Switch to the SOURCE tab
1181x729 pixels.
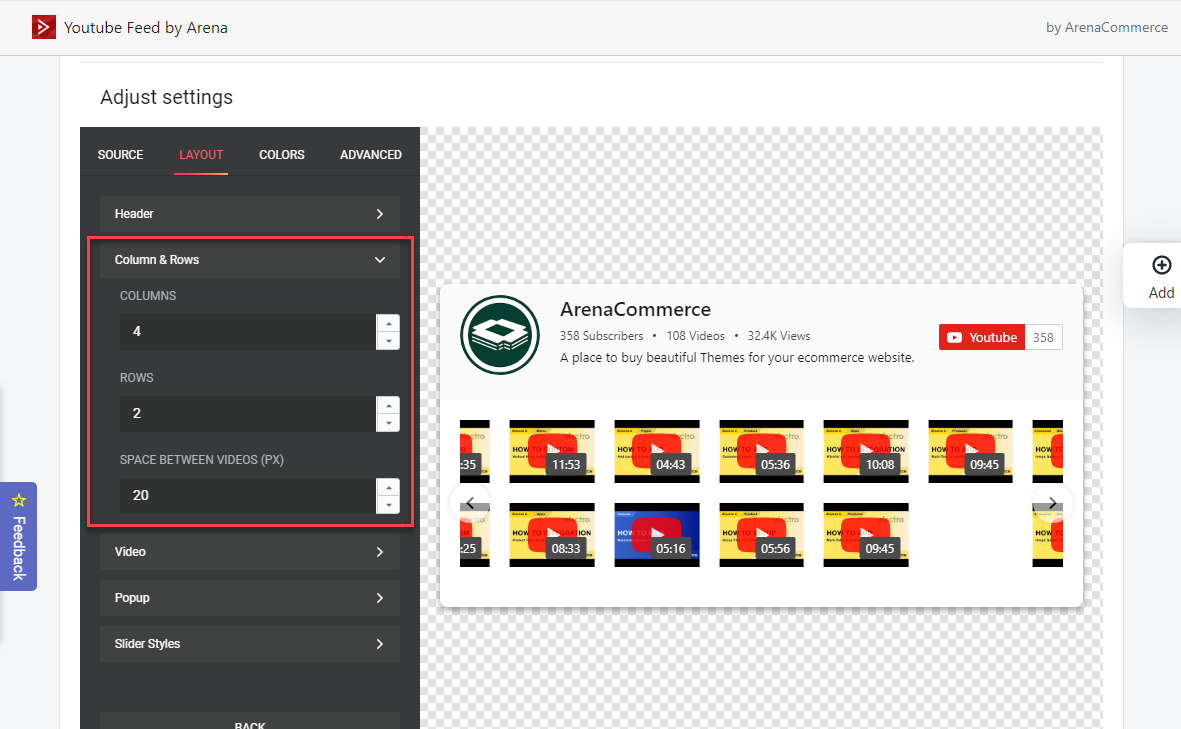[x=120, y=154]
